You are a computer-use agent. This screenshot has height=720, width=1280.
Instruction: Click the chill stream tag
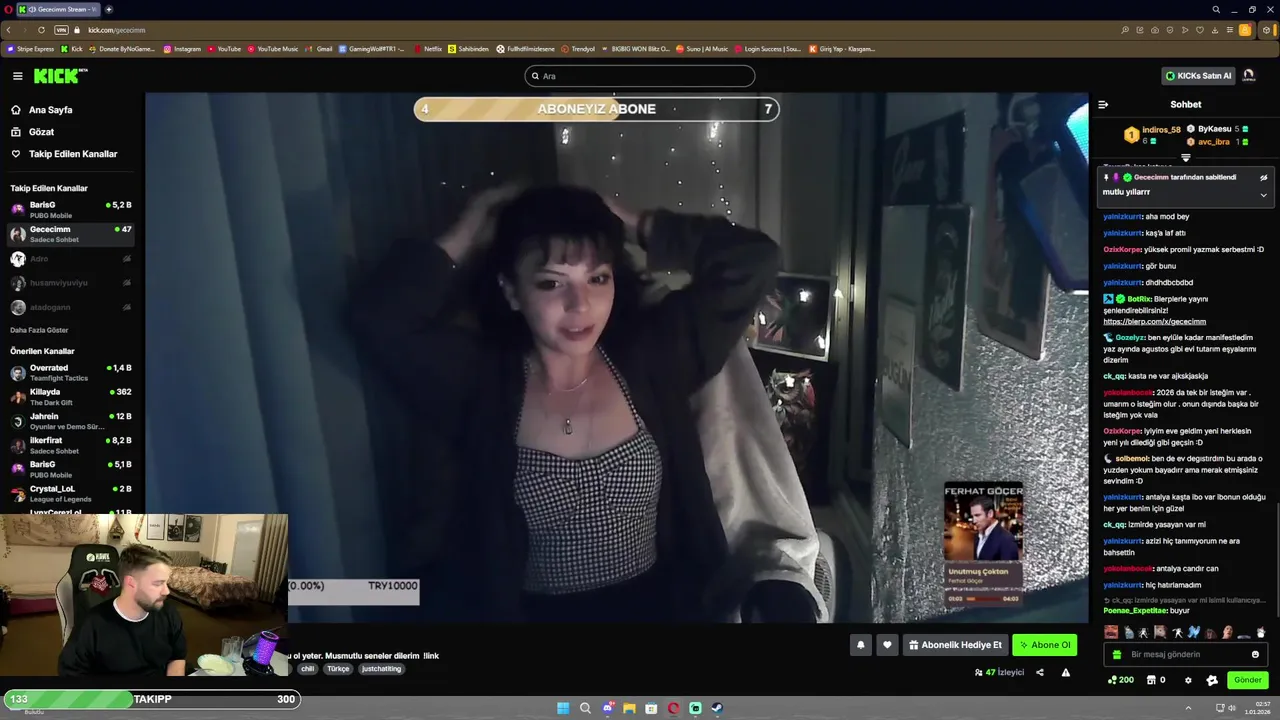click(x=307, y=669)
